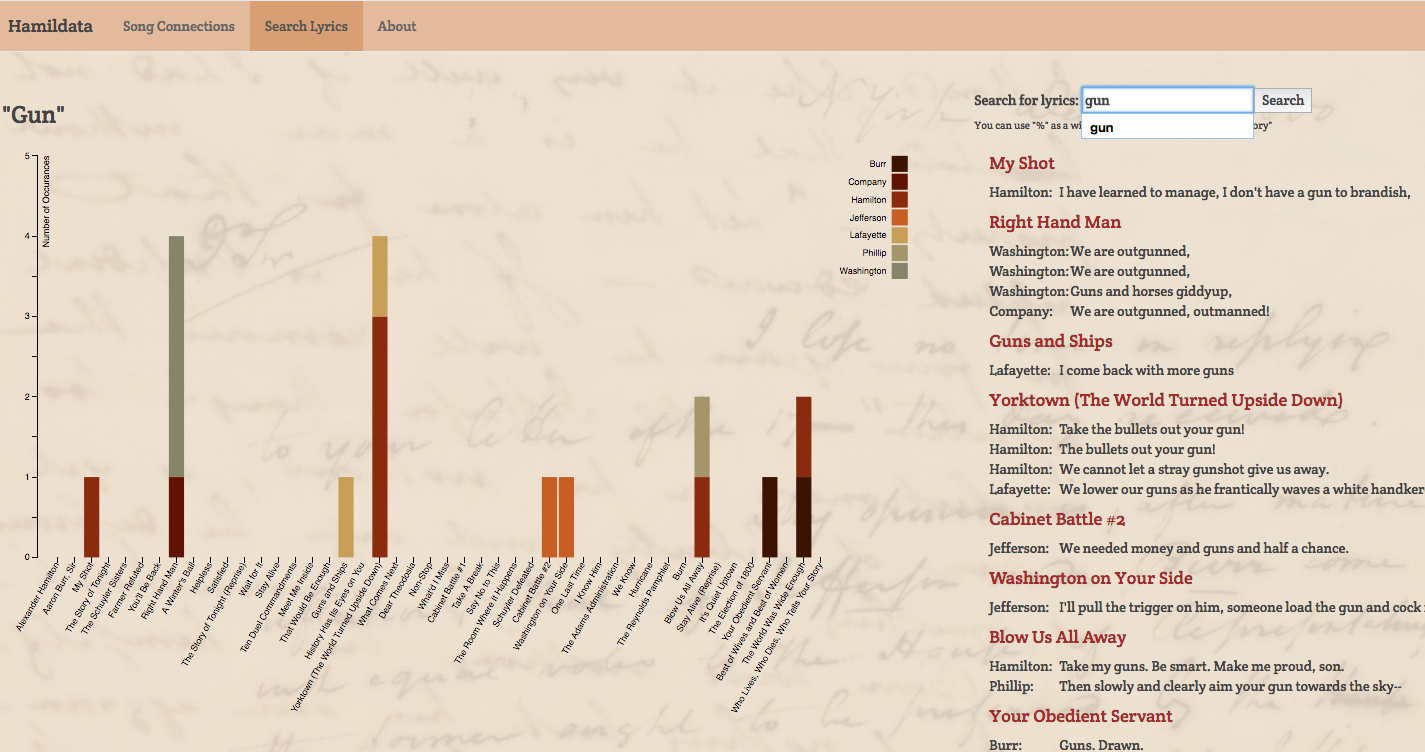Open the Yorktown (The World Turned Upside Down) heading
The height and width of the screenshot is (752, 1425).
(x=1166, y=400)
